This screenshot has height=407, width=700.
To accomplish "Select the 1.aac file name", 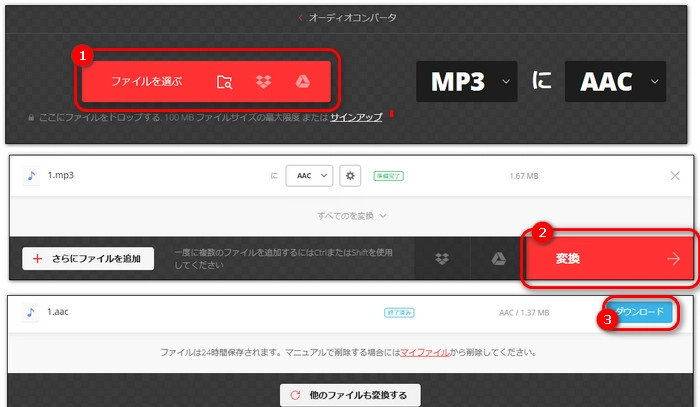I will (58, 312).
